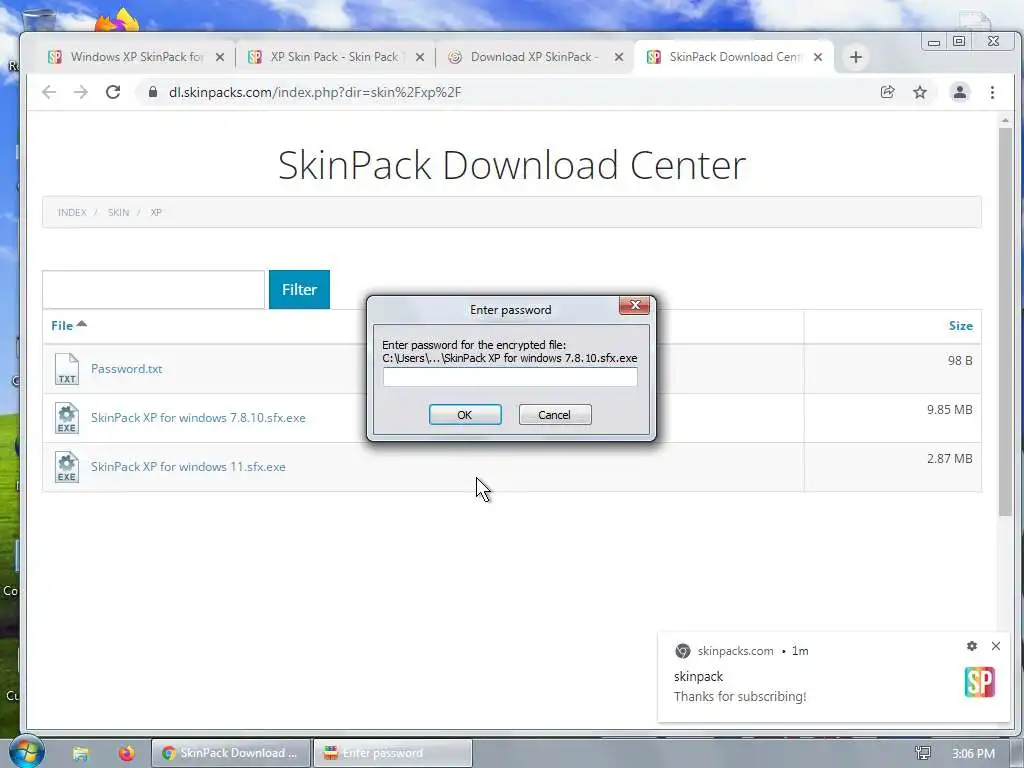Open a new tab with the plus button
This screenshot has height=768, width=1024.
click(856, 57)
